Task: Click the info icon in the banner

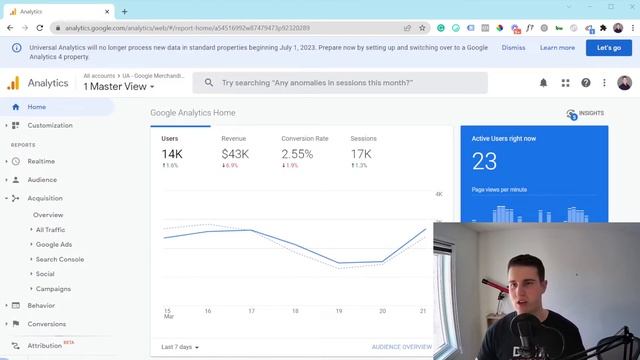Action: tap(16, 48)
